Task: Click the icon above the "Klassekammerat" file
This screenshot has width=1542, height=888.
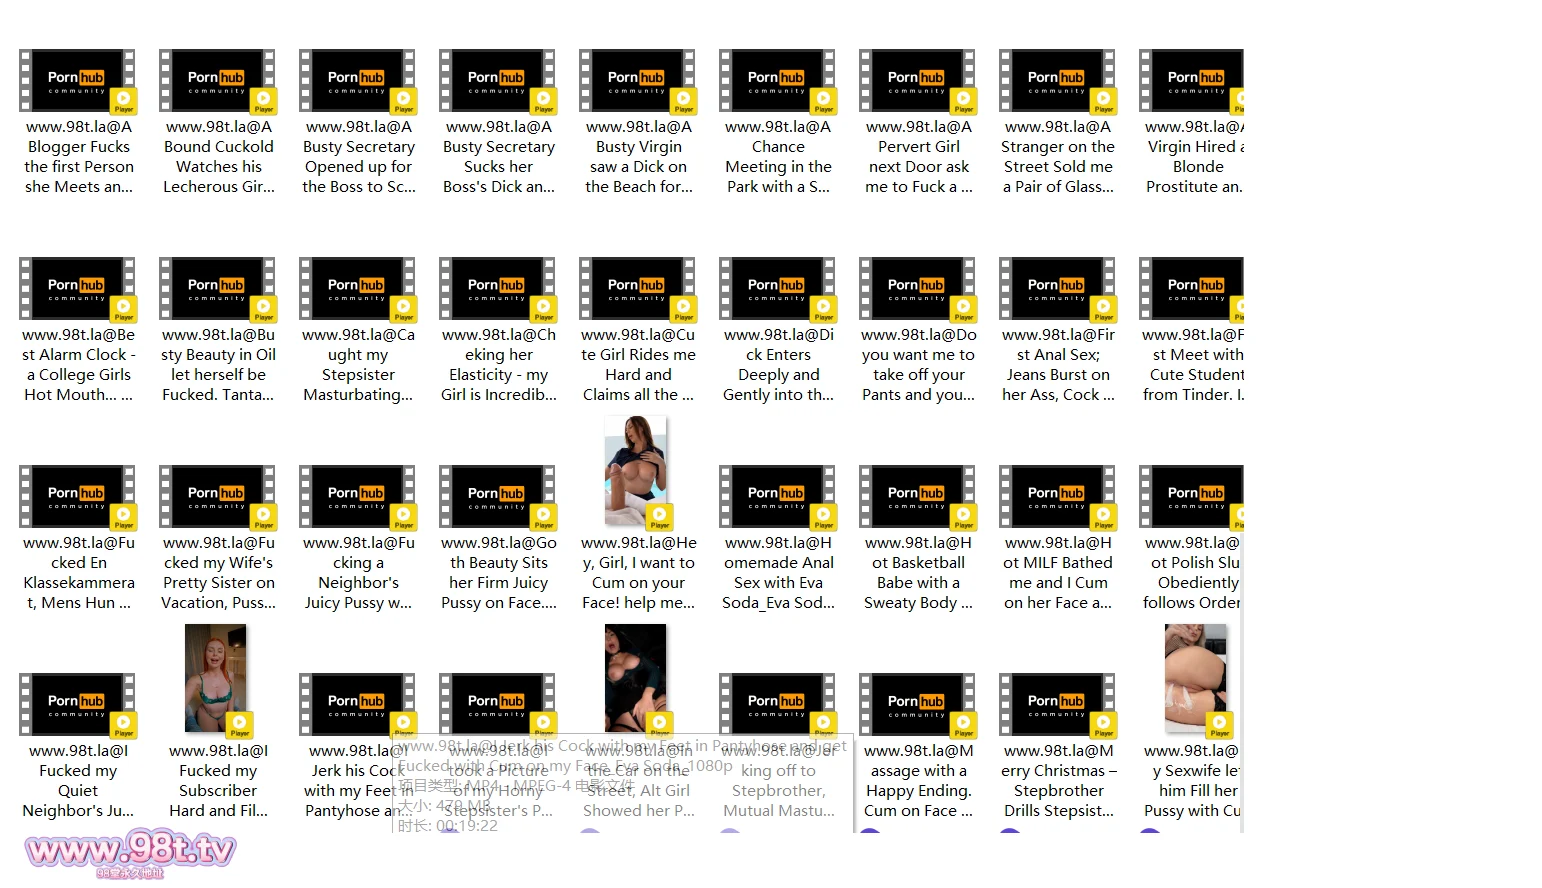Action: click(78, 496)
